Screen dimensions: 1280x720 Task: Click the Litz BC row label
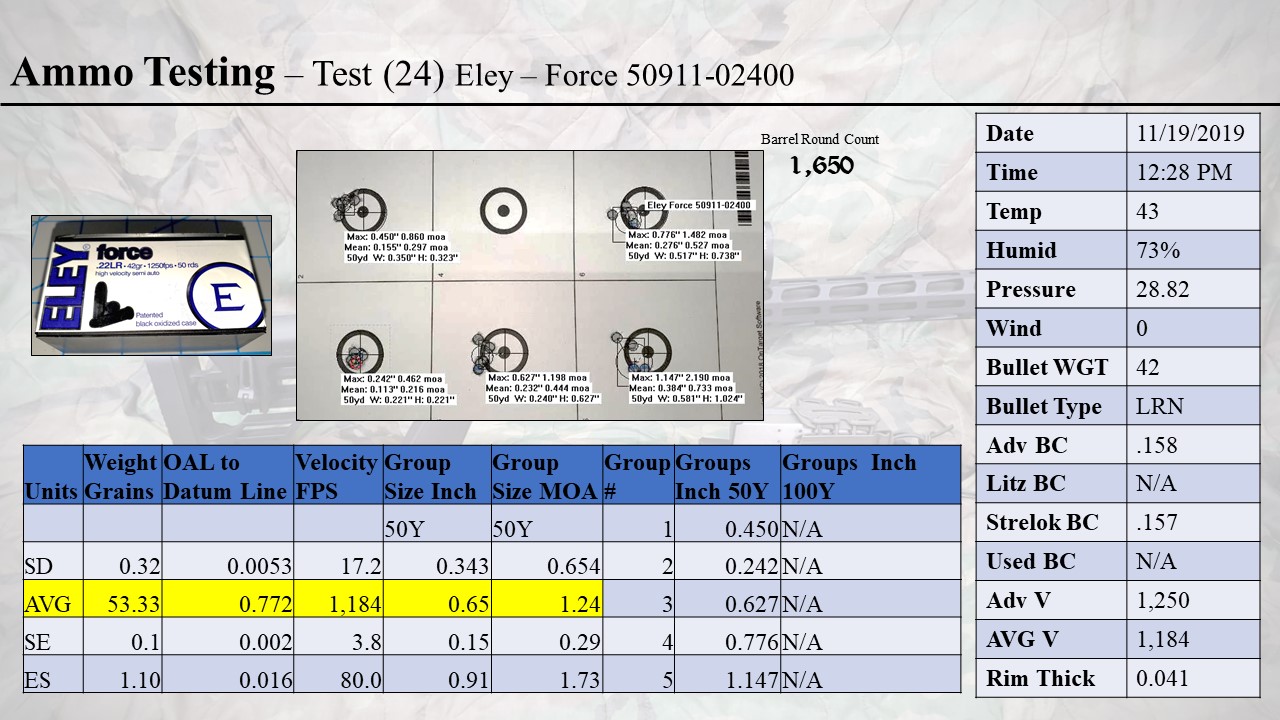[x=1025, y=483]
